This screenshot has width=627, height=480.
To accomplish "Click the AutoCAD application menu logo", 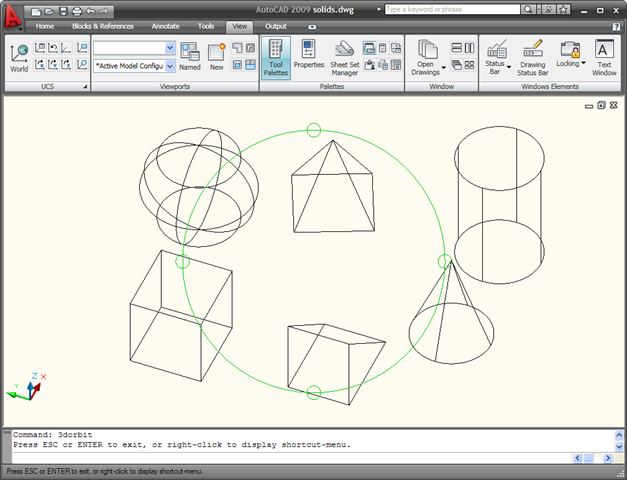I will pos(13,17).
